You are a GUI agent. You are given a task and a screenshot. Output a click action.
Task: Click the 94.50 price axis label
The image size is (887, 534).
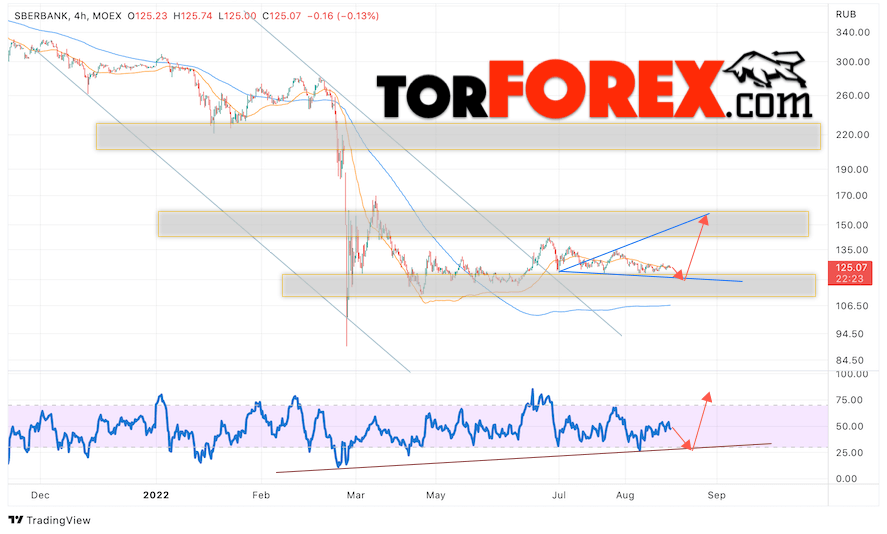tap(849, 334)
